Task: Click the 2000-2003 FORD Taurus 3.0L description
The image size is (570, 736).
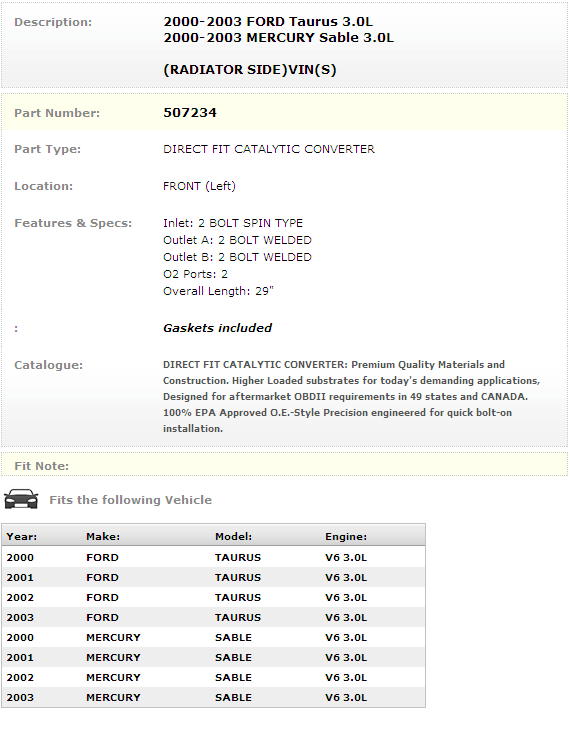Action: click(x=268, y=22)
